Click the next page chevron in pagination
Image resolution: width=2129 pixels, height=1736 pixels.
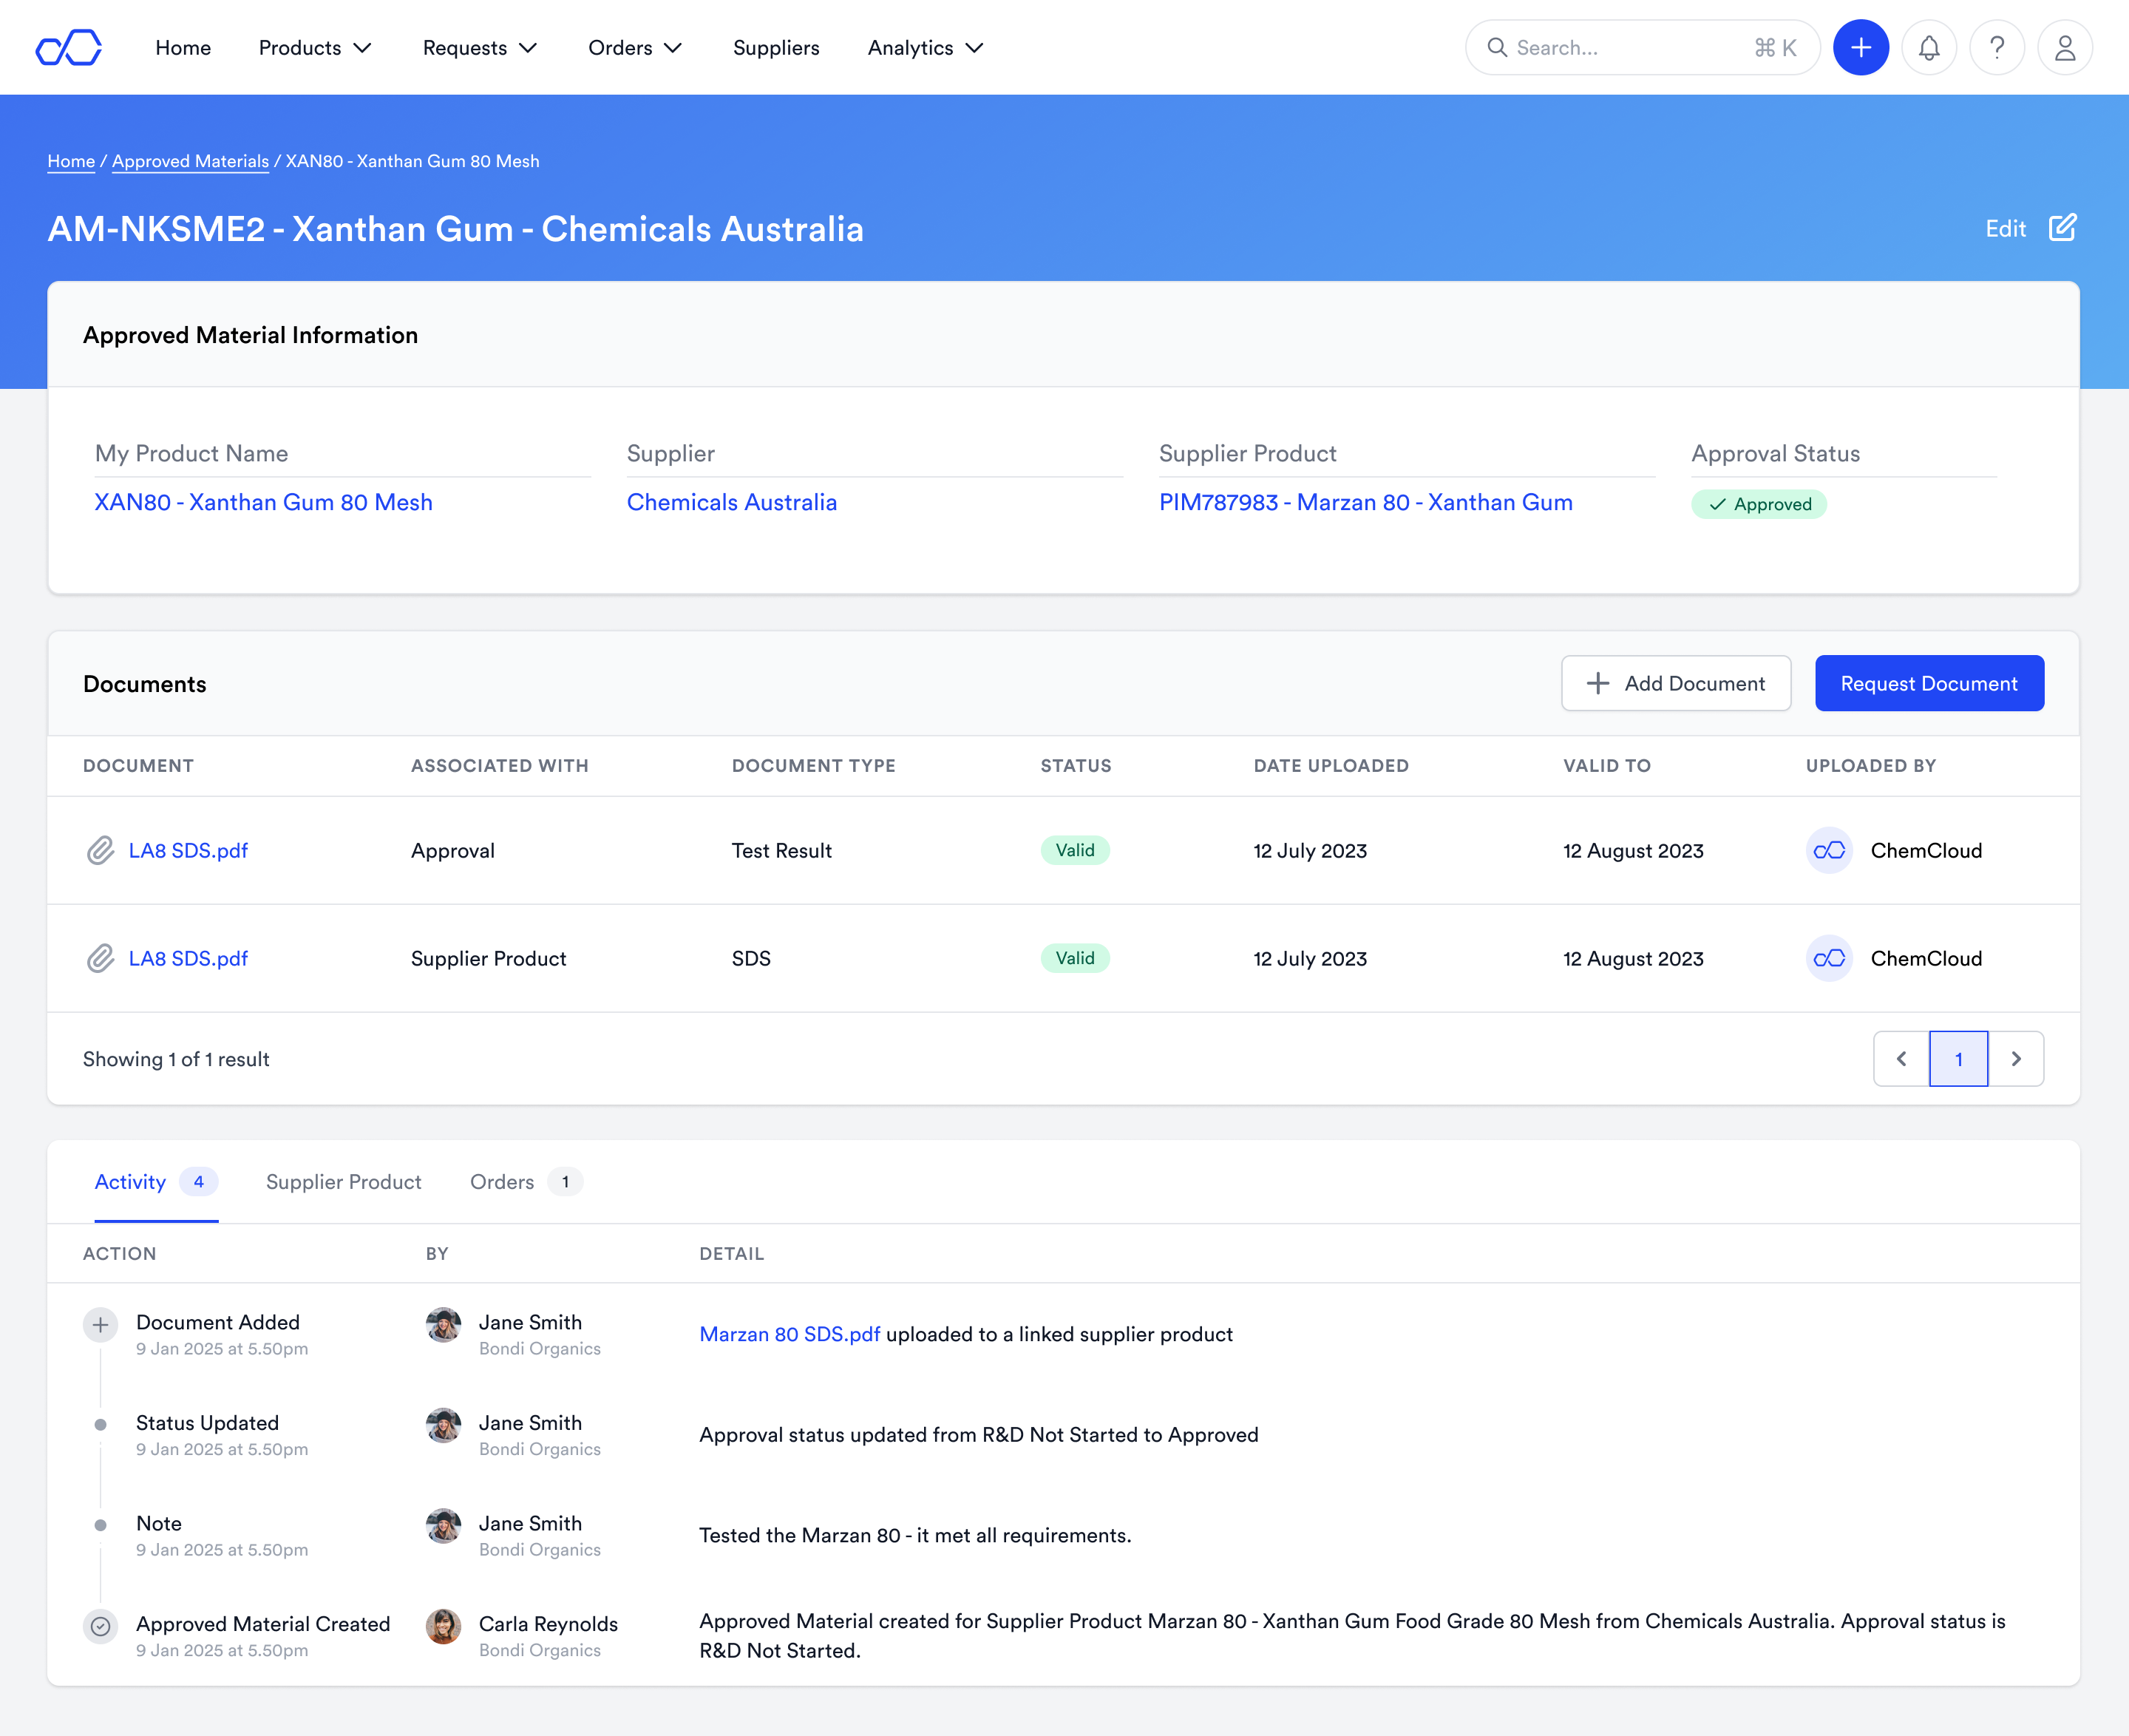[x=2017, y=1058]
